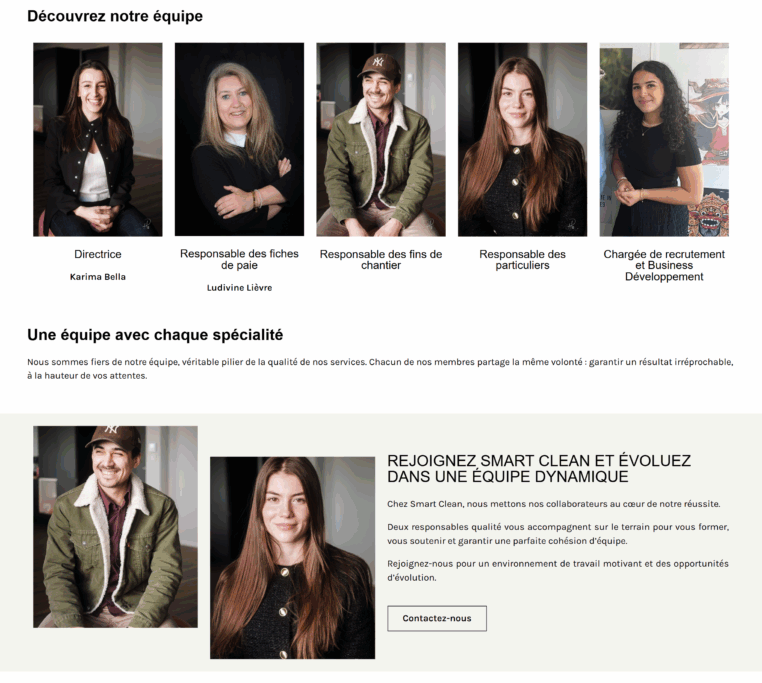Click the Une équipe avec chaque spécialité heading

[x=155, y=335]
